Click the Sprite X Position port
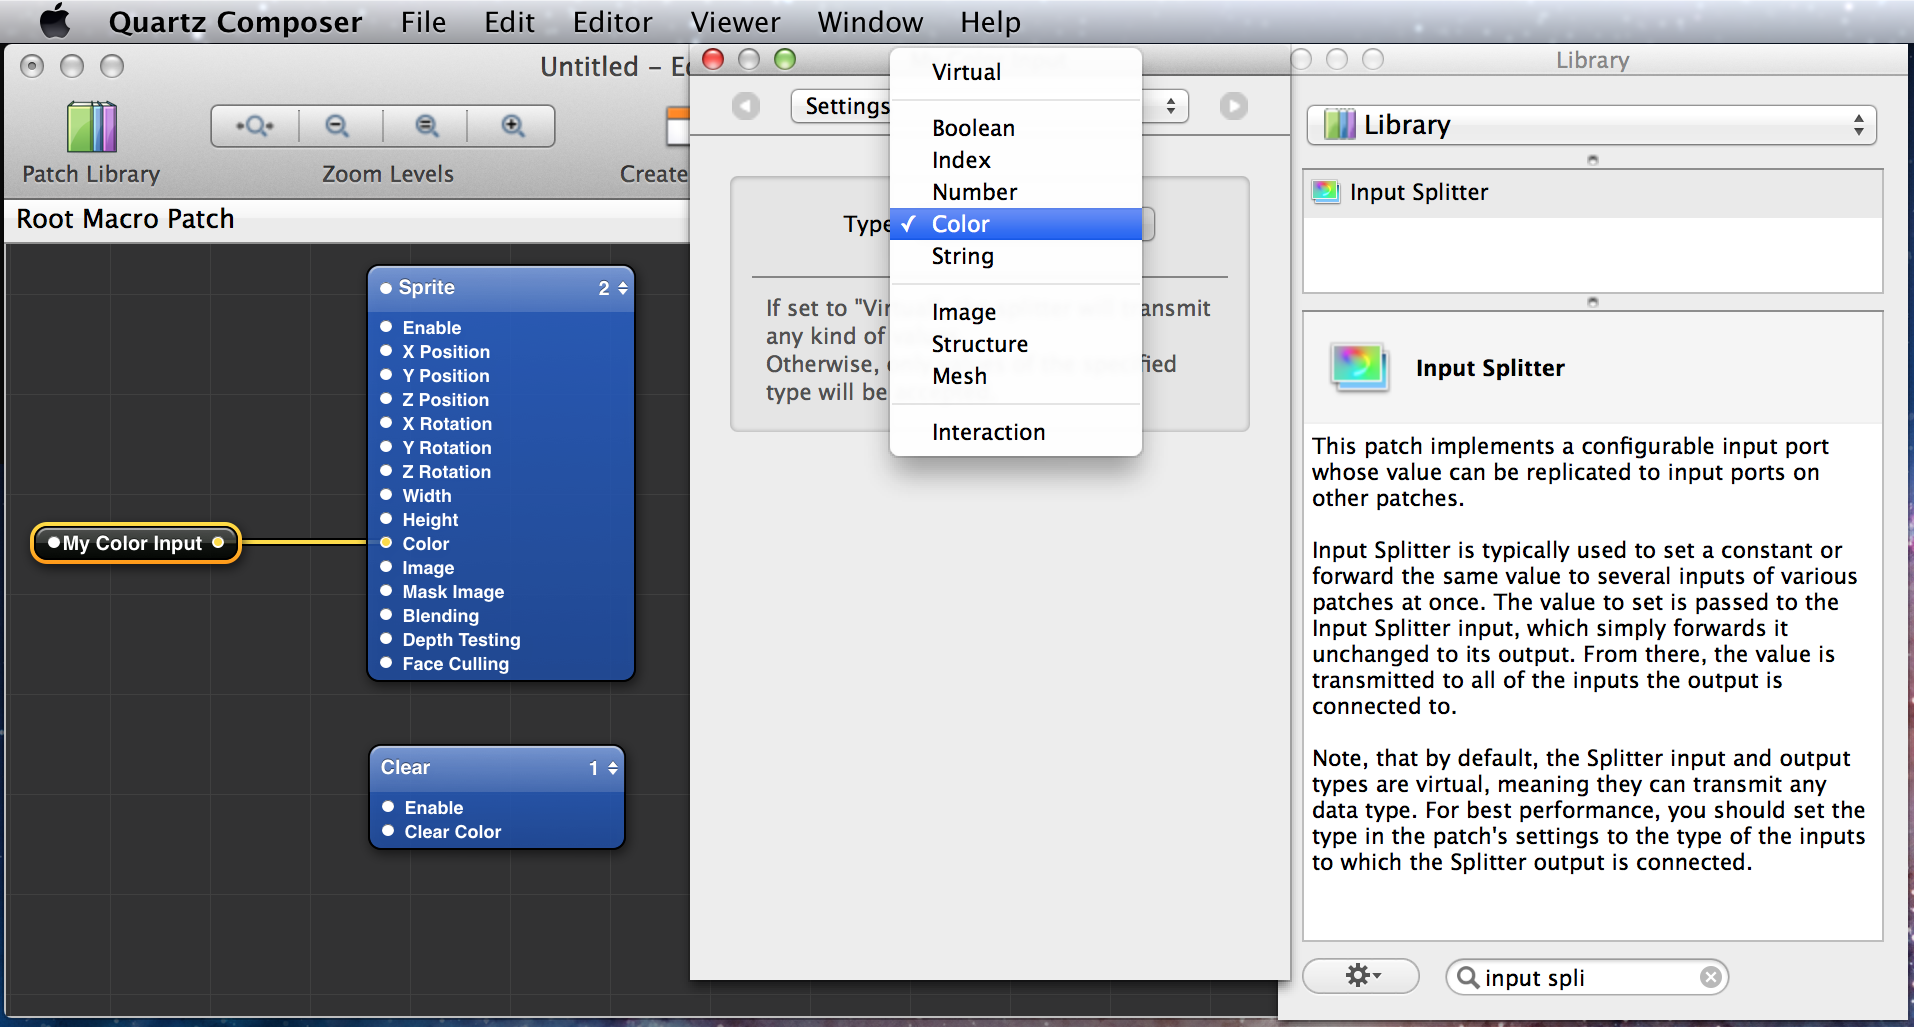The height and width of the screenshot is (1027, 1914). coord(386,351)
